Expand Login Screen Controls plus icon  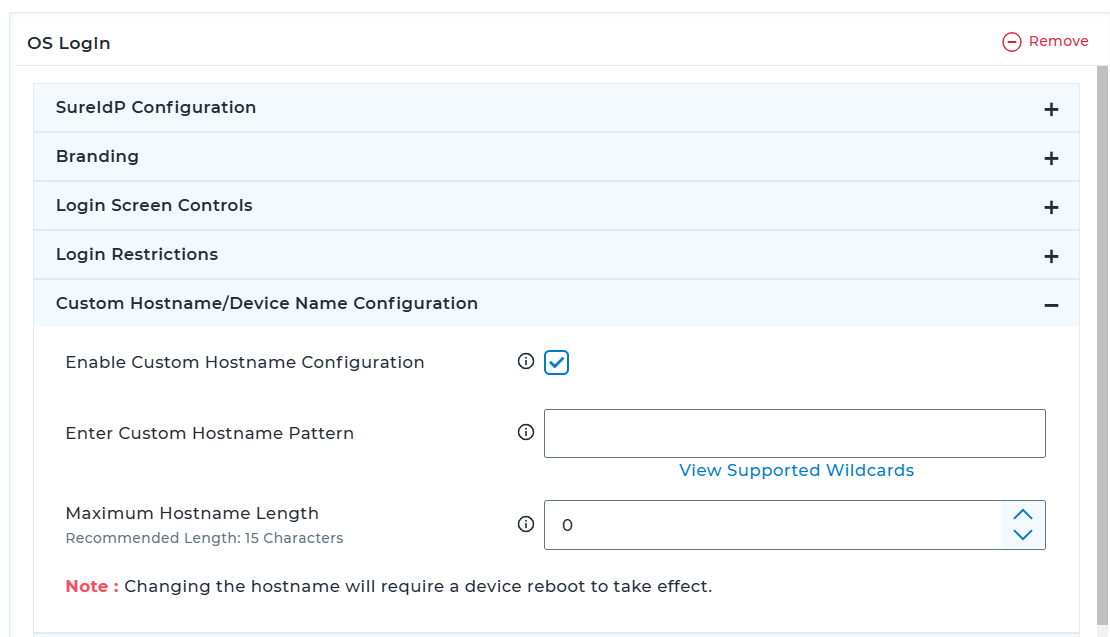pyautogui.click(x=1051, y=207)
